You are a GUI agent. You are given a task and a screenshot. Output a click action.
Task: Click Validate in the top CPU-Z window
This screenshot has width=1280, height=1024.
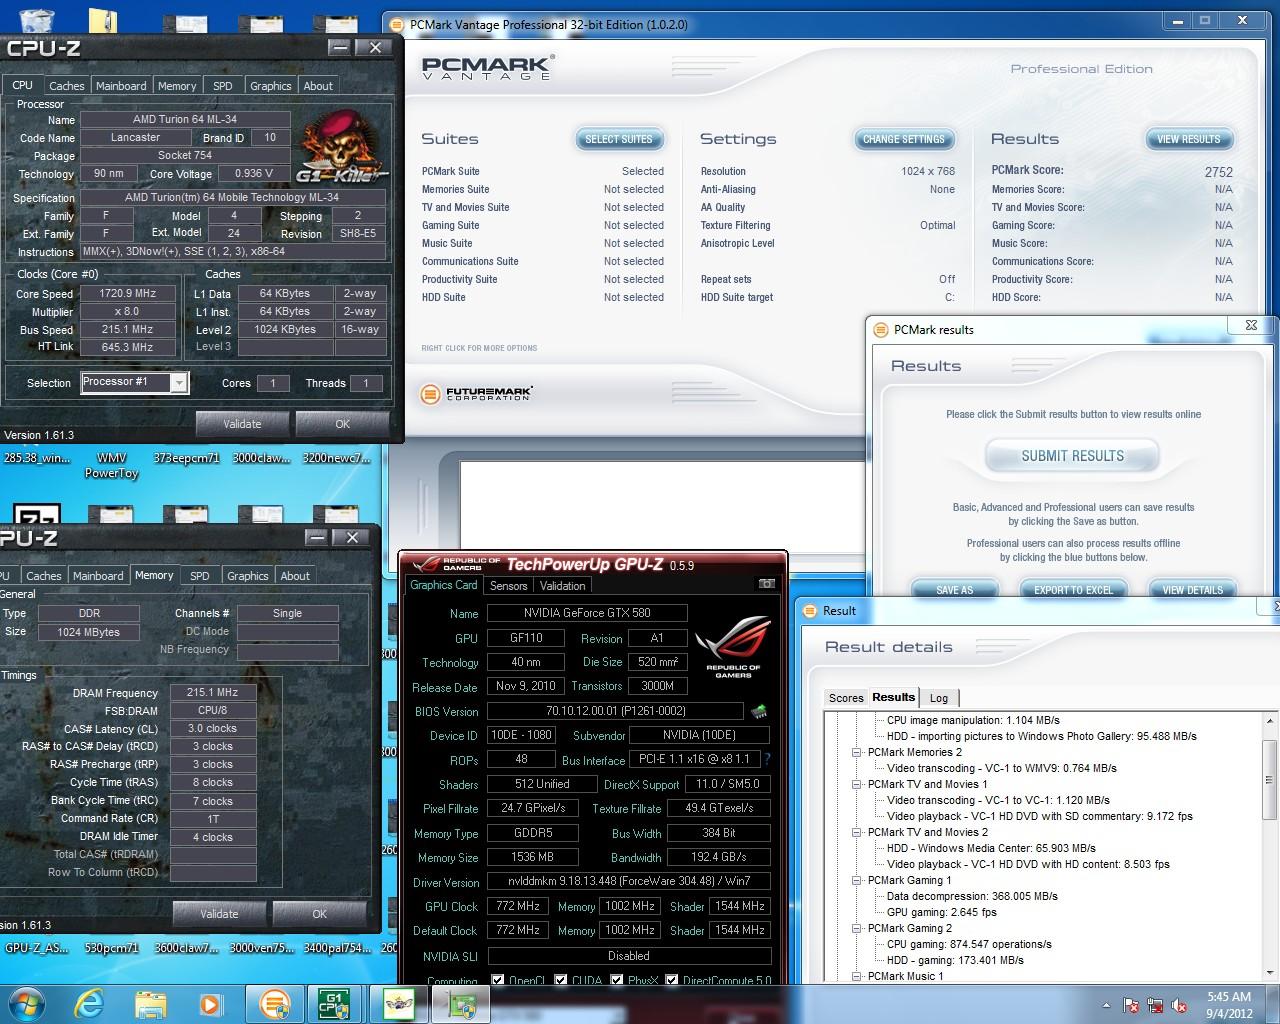point(242,424)
